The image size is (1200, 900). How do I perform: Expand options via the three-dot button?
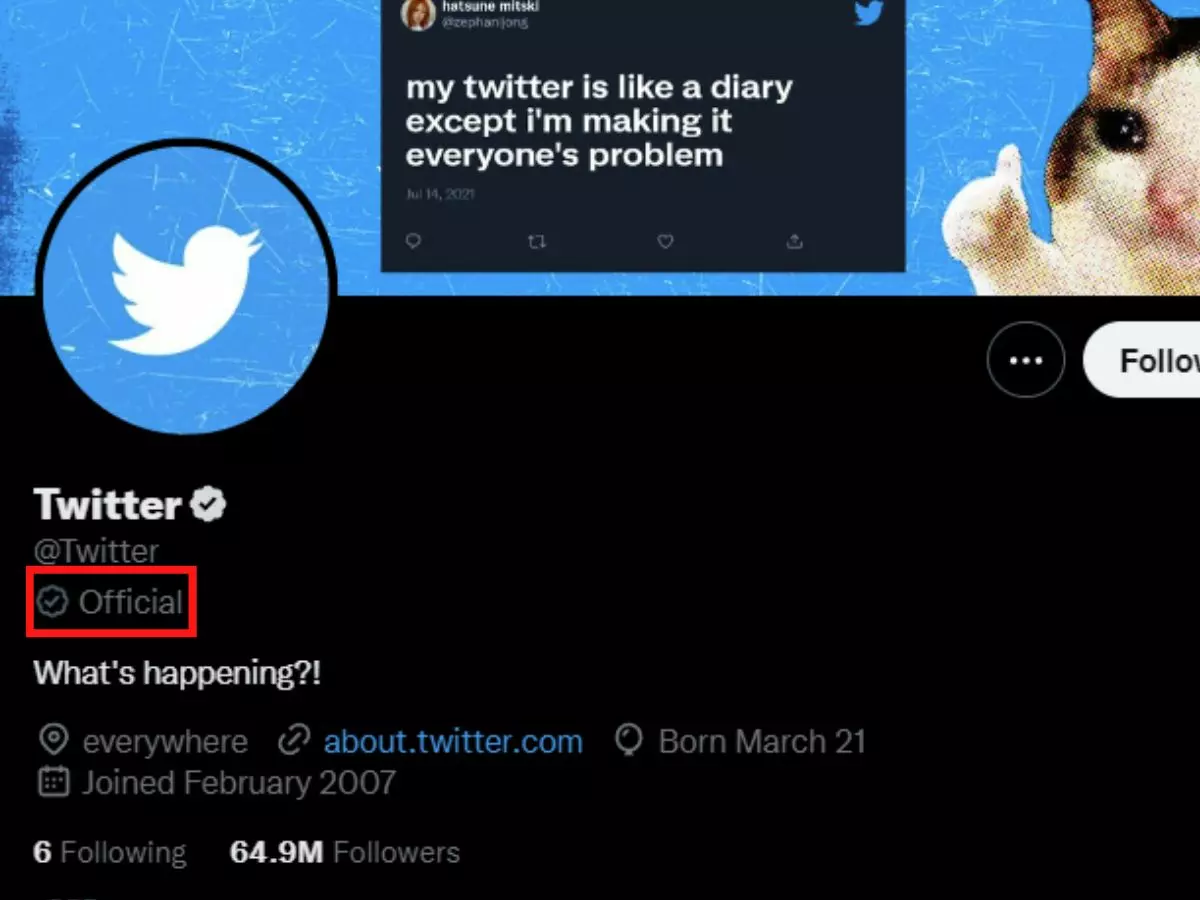(x=1026, y=360)
